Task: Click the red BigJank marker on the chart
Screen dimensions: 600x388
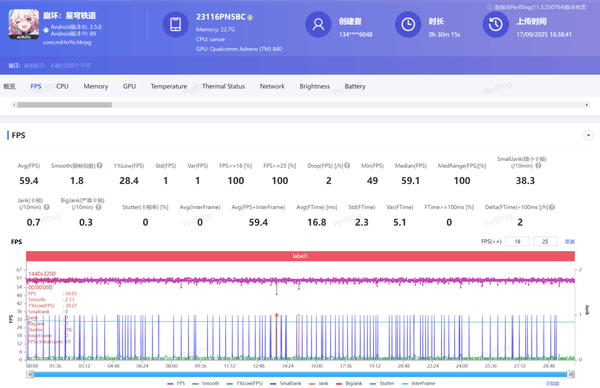Action: [x=276, y=315]
